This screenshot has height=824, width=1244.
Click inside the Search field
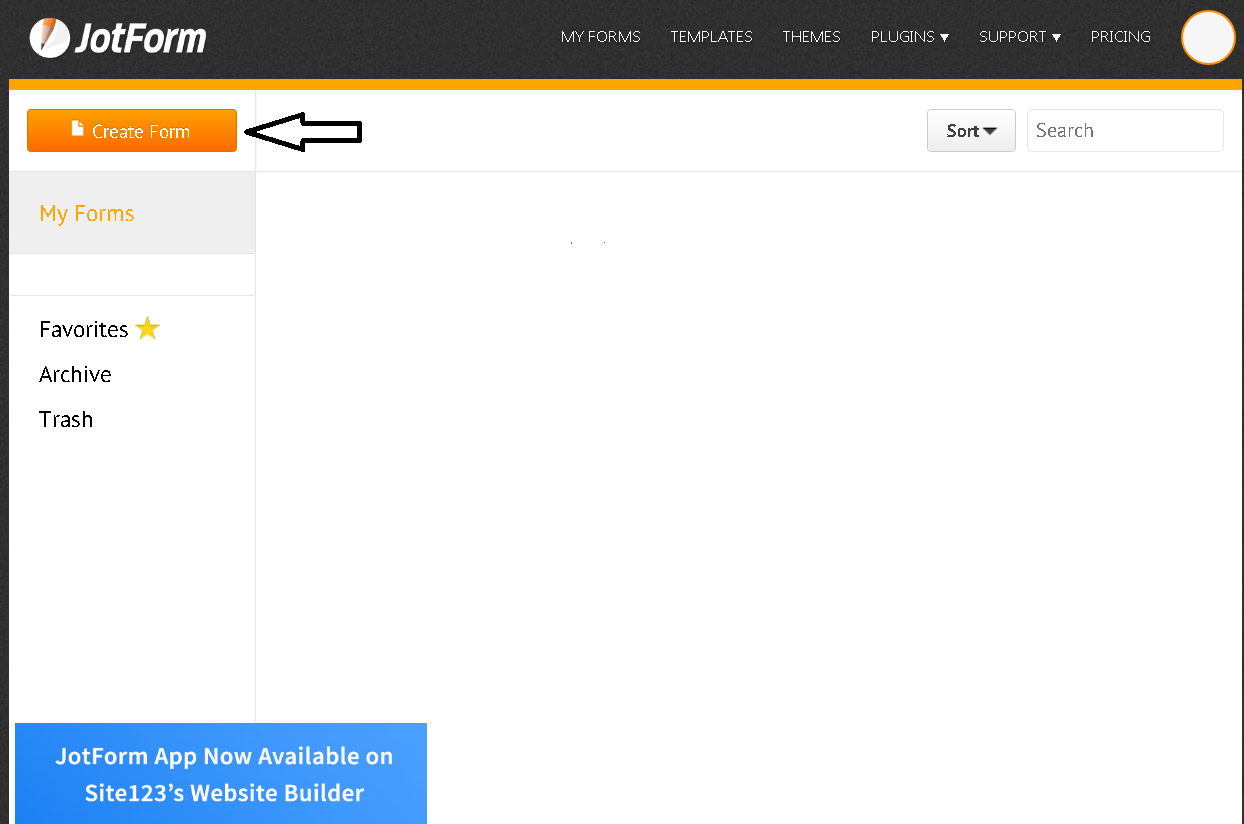tap(1124, 130)
